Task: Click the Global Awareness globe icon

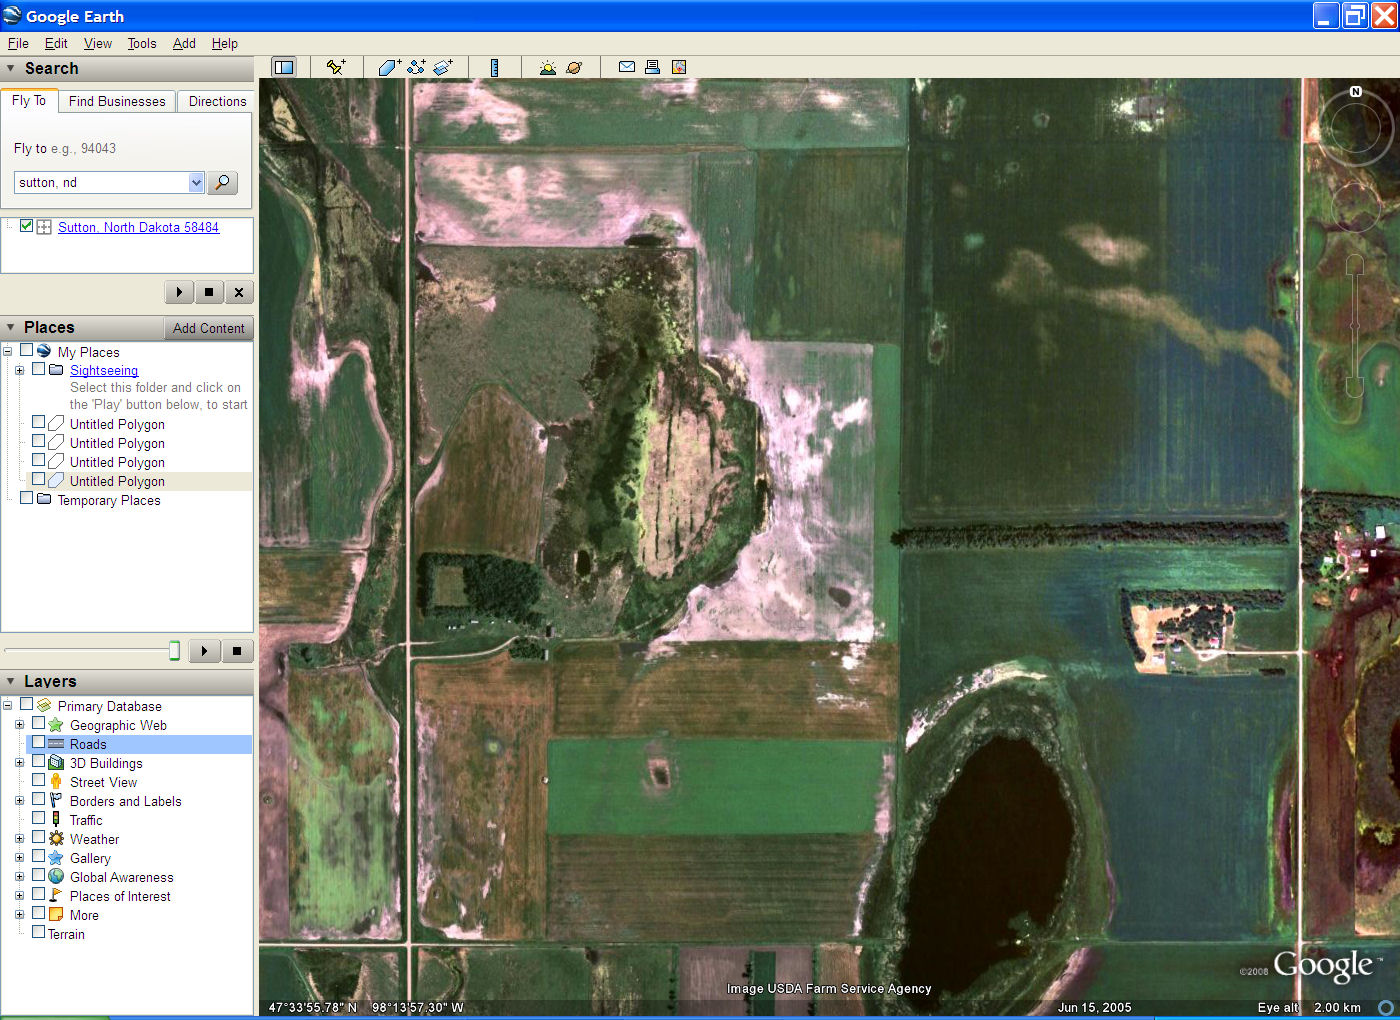Action: (x=56, y=877)
